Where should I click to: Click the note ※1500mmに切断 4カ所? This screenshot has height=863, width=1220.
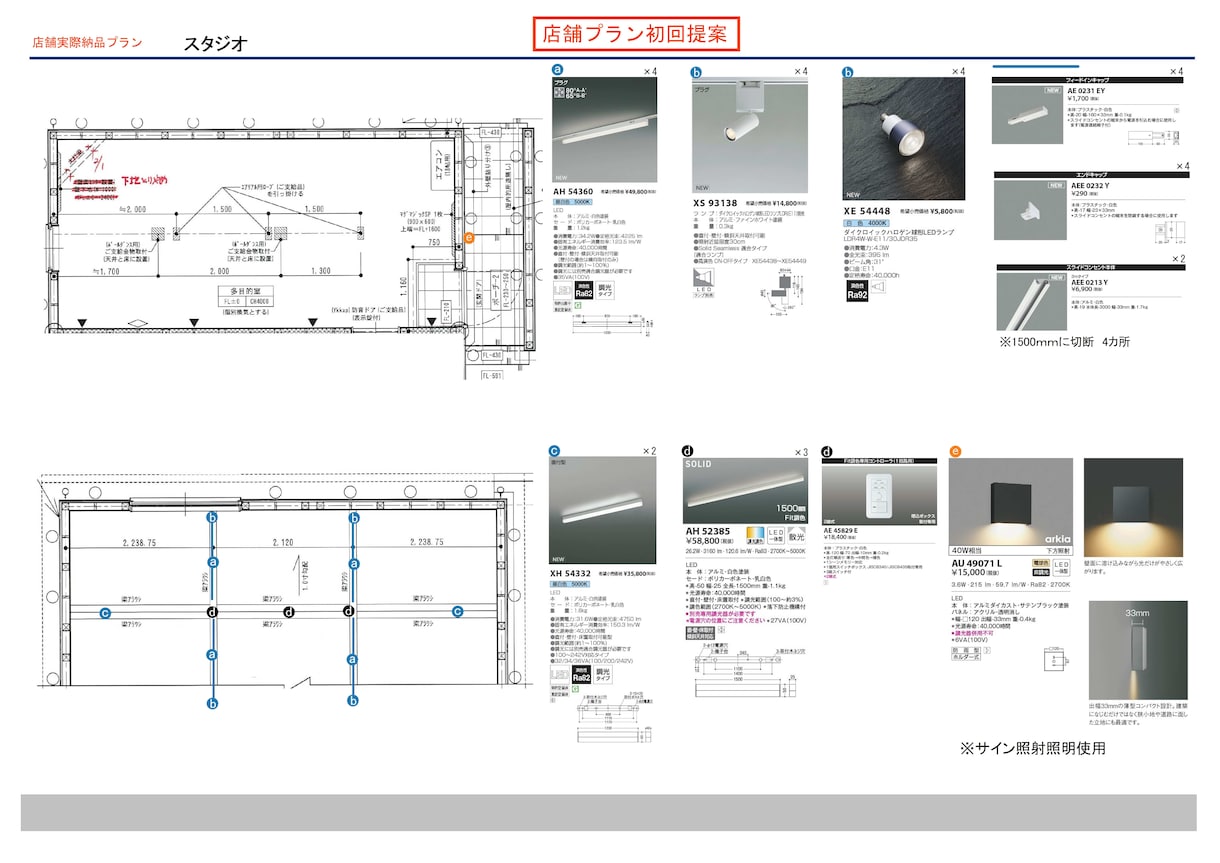pyautogui.click(x=1064, y=342)
